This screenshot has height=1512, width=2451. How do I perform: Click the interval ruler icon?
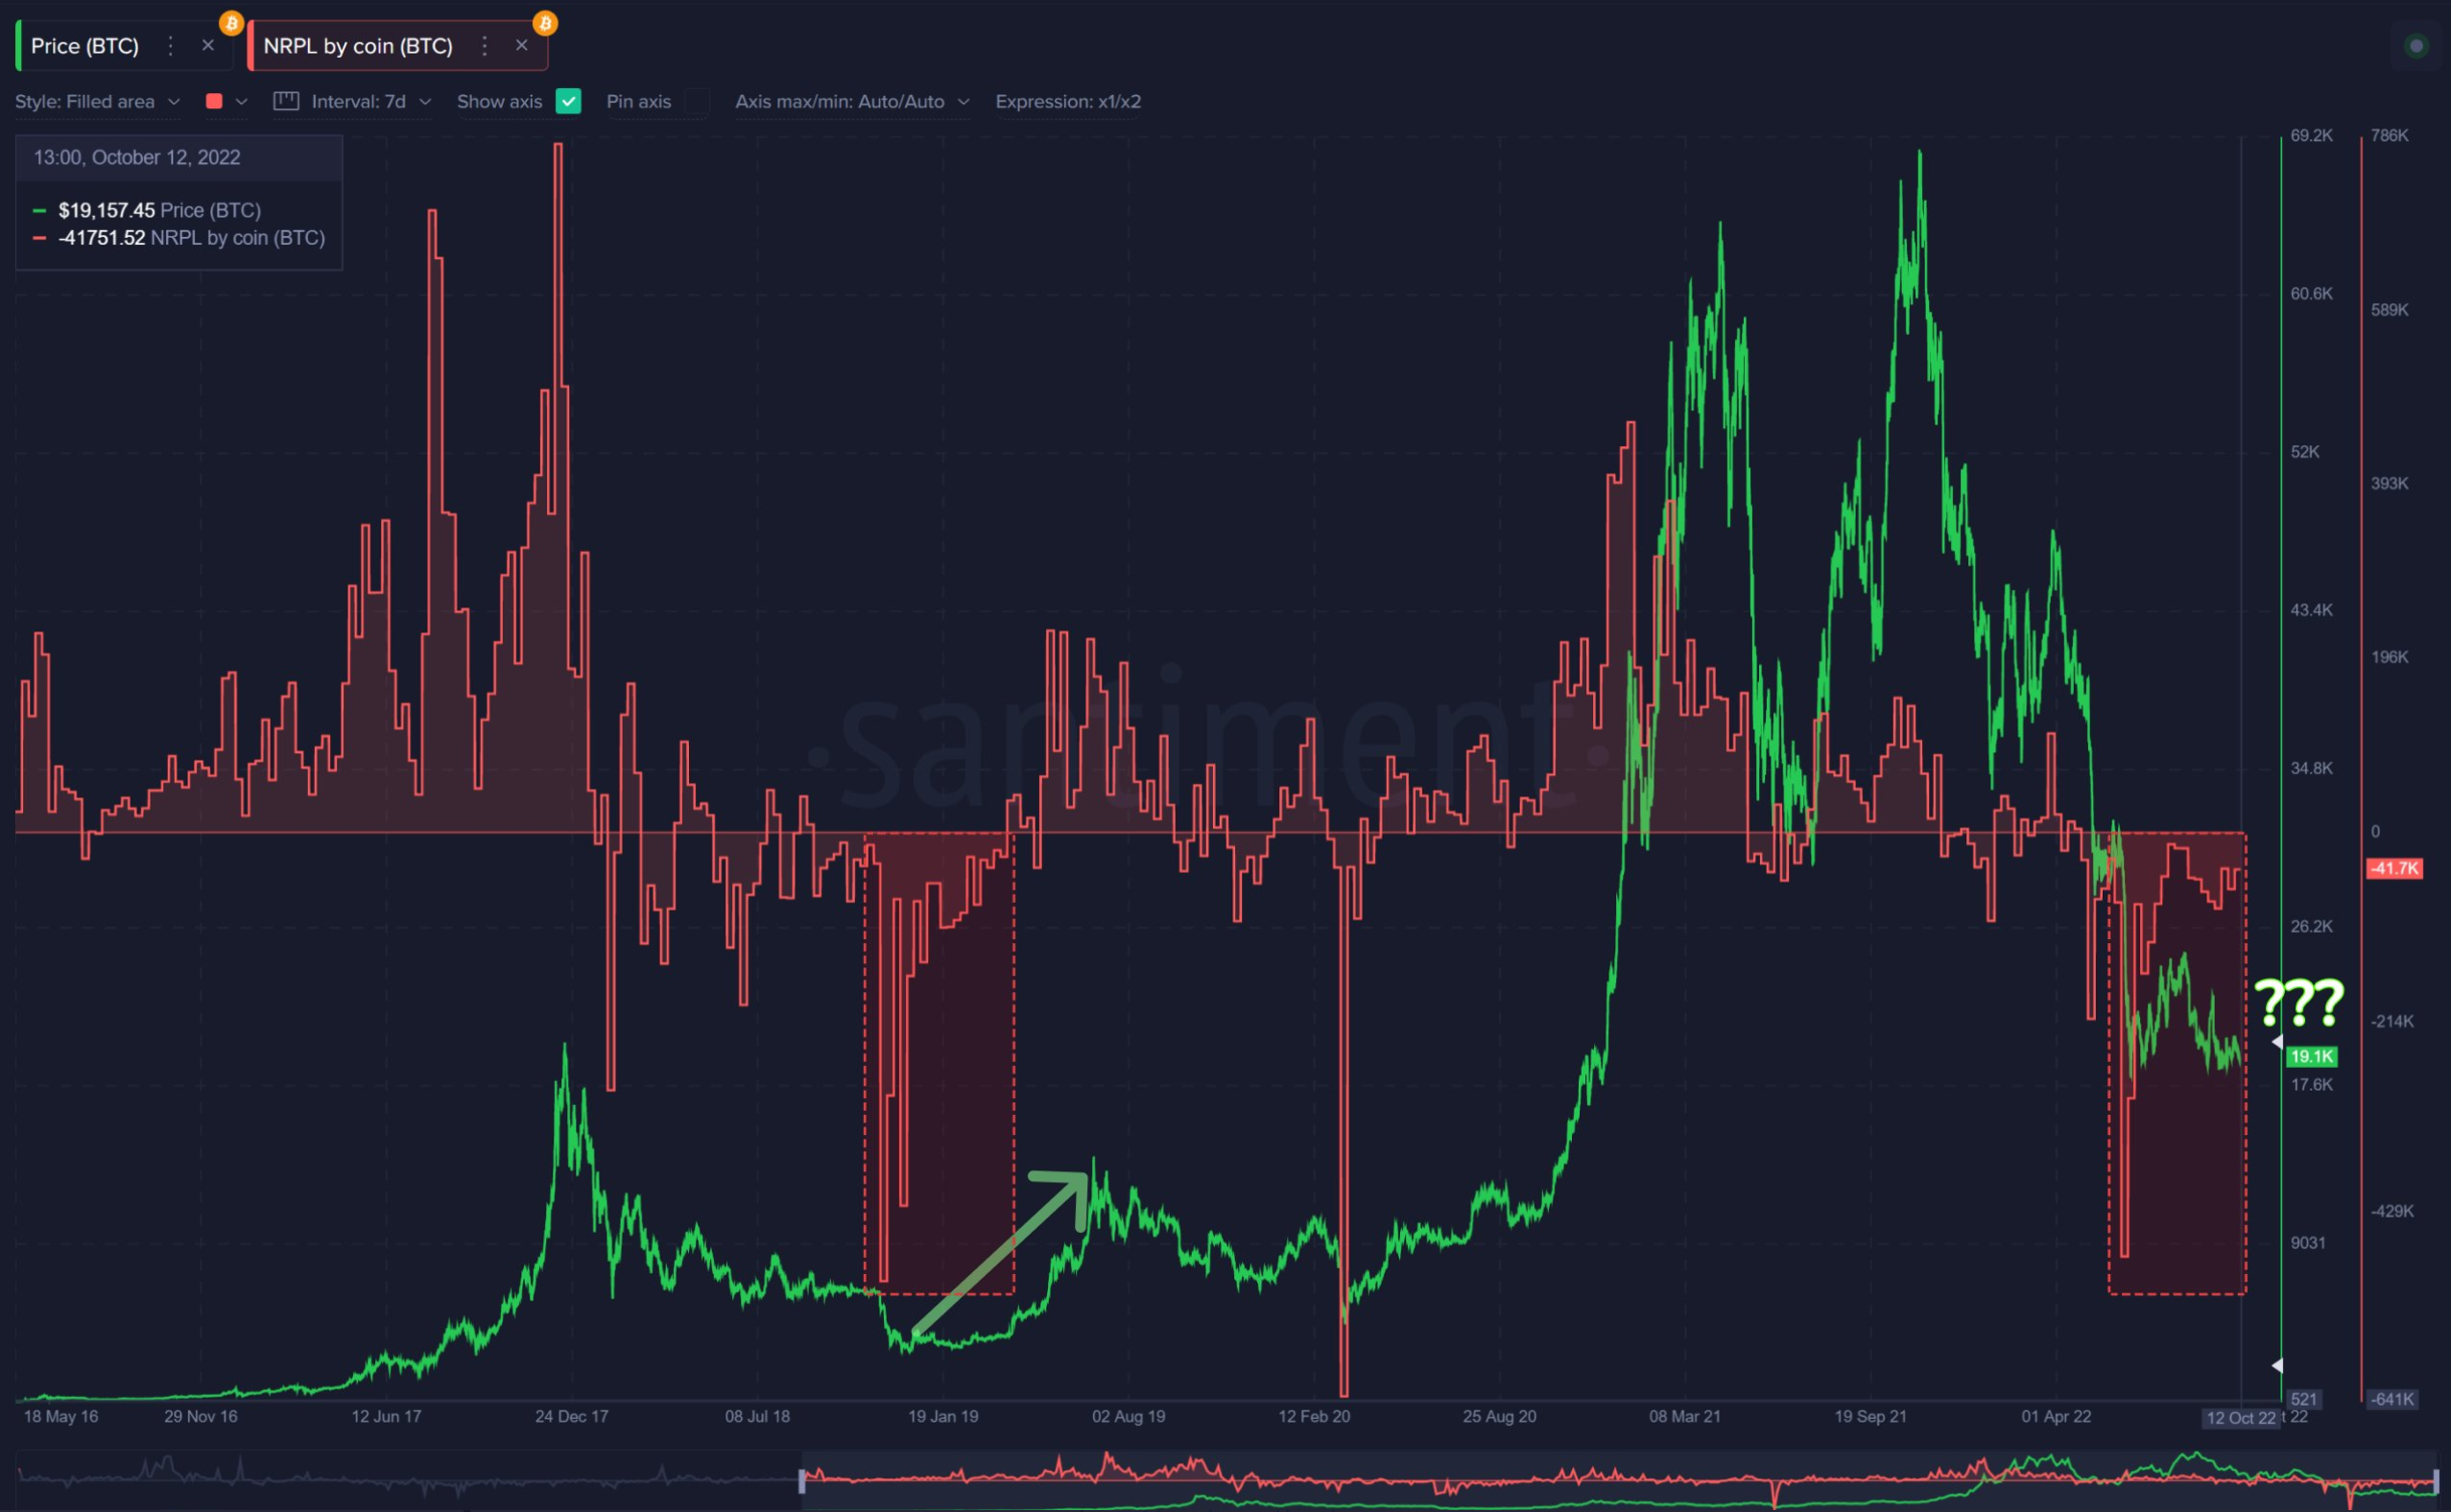pyautogui.click(x=286, y=101)
